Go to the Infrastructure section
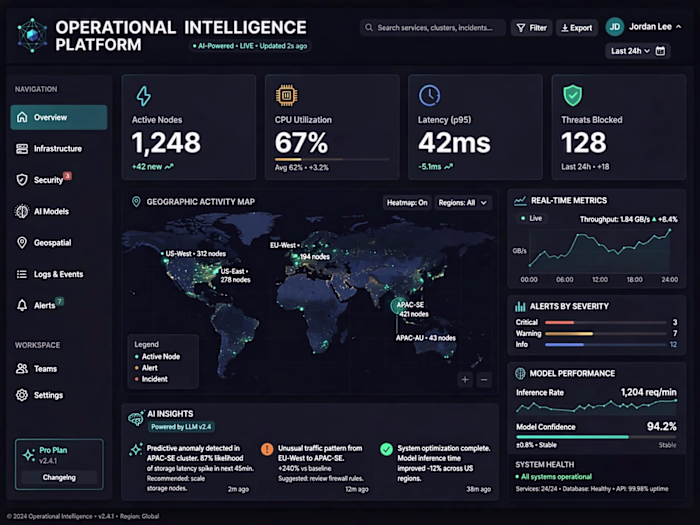700x525 pixels. 59,149
